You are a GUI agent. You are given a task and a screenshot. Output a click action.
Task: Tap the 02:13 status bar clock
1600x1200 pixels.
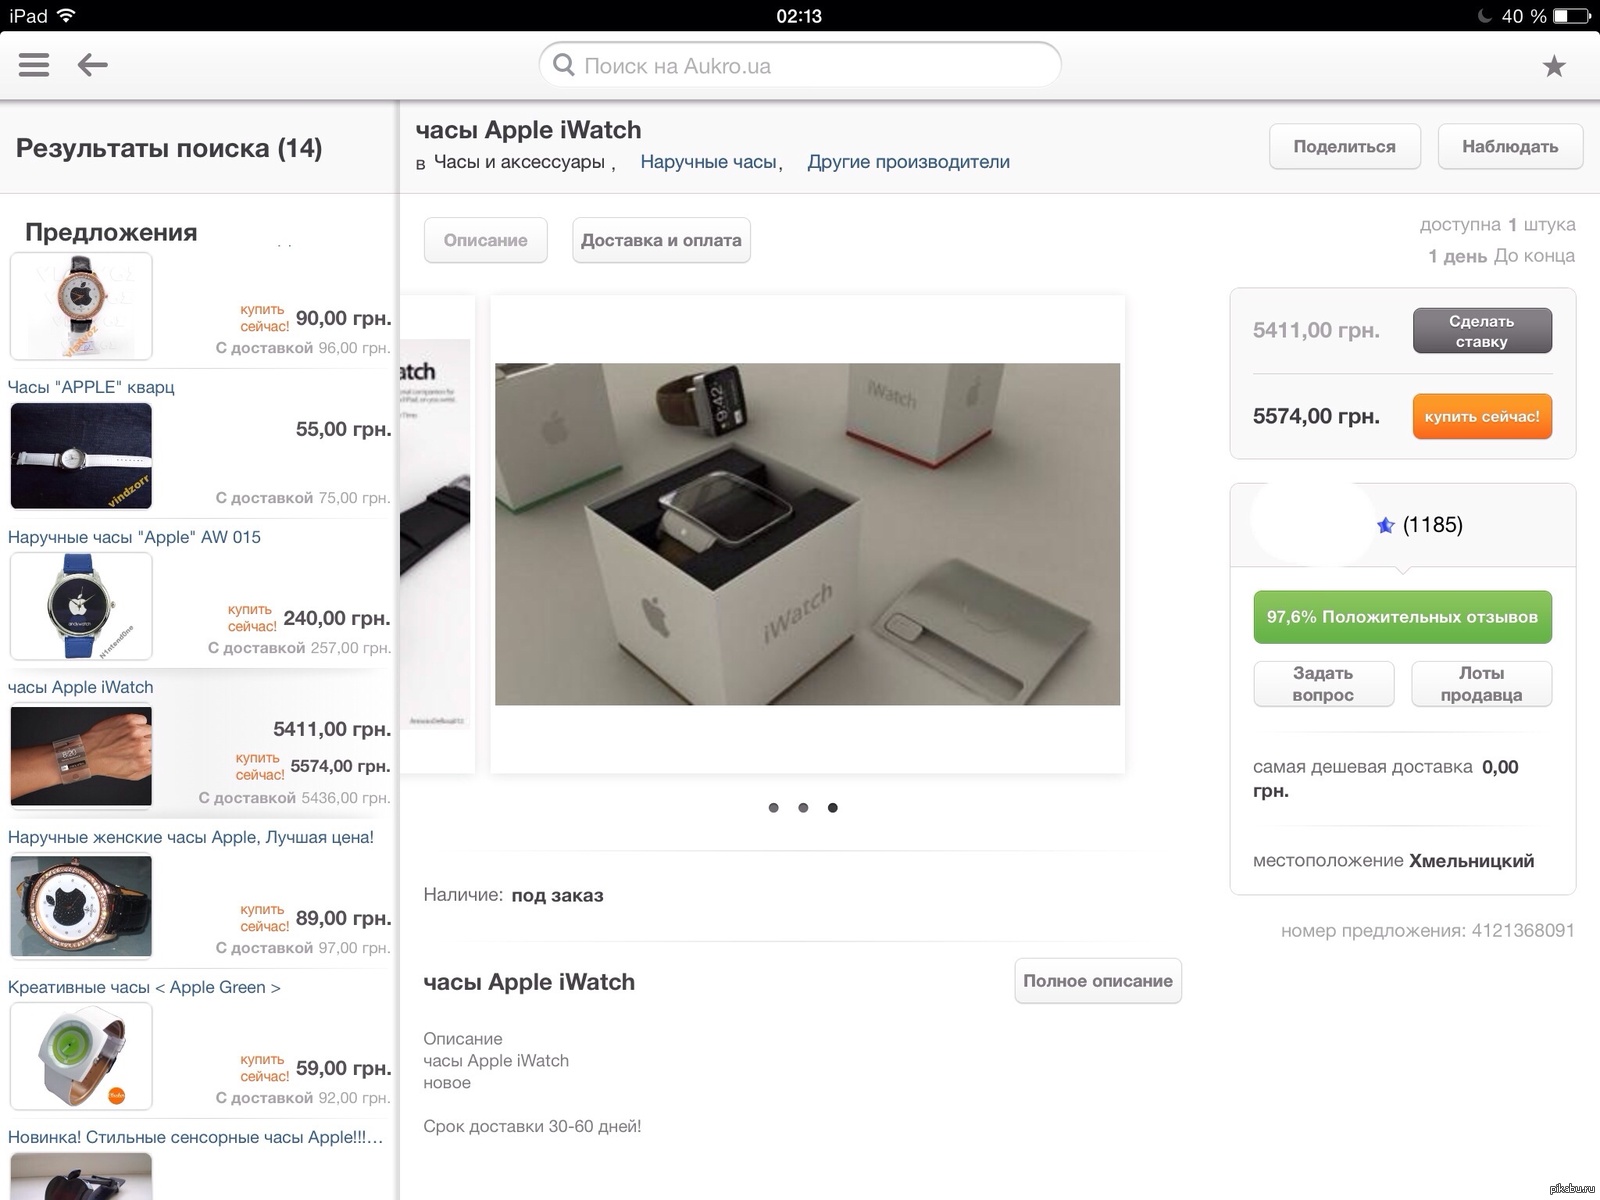coord(799,15)
